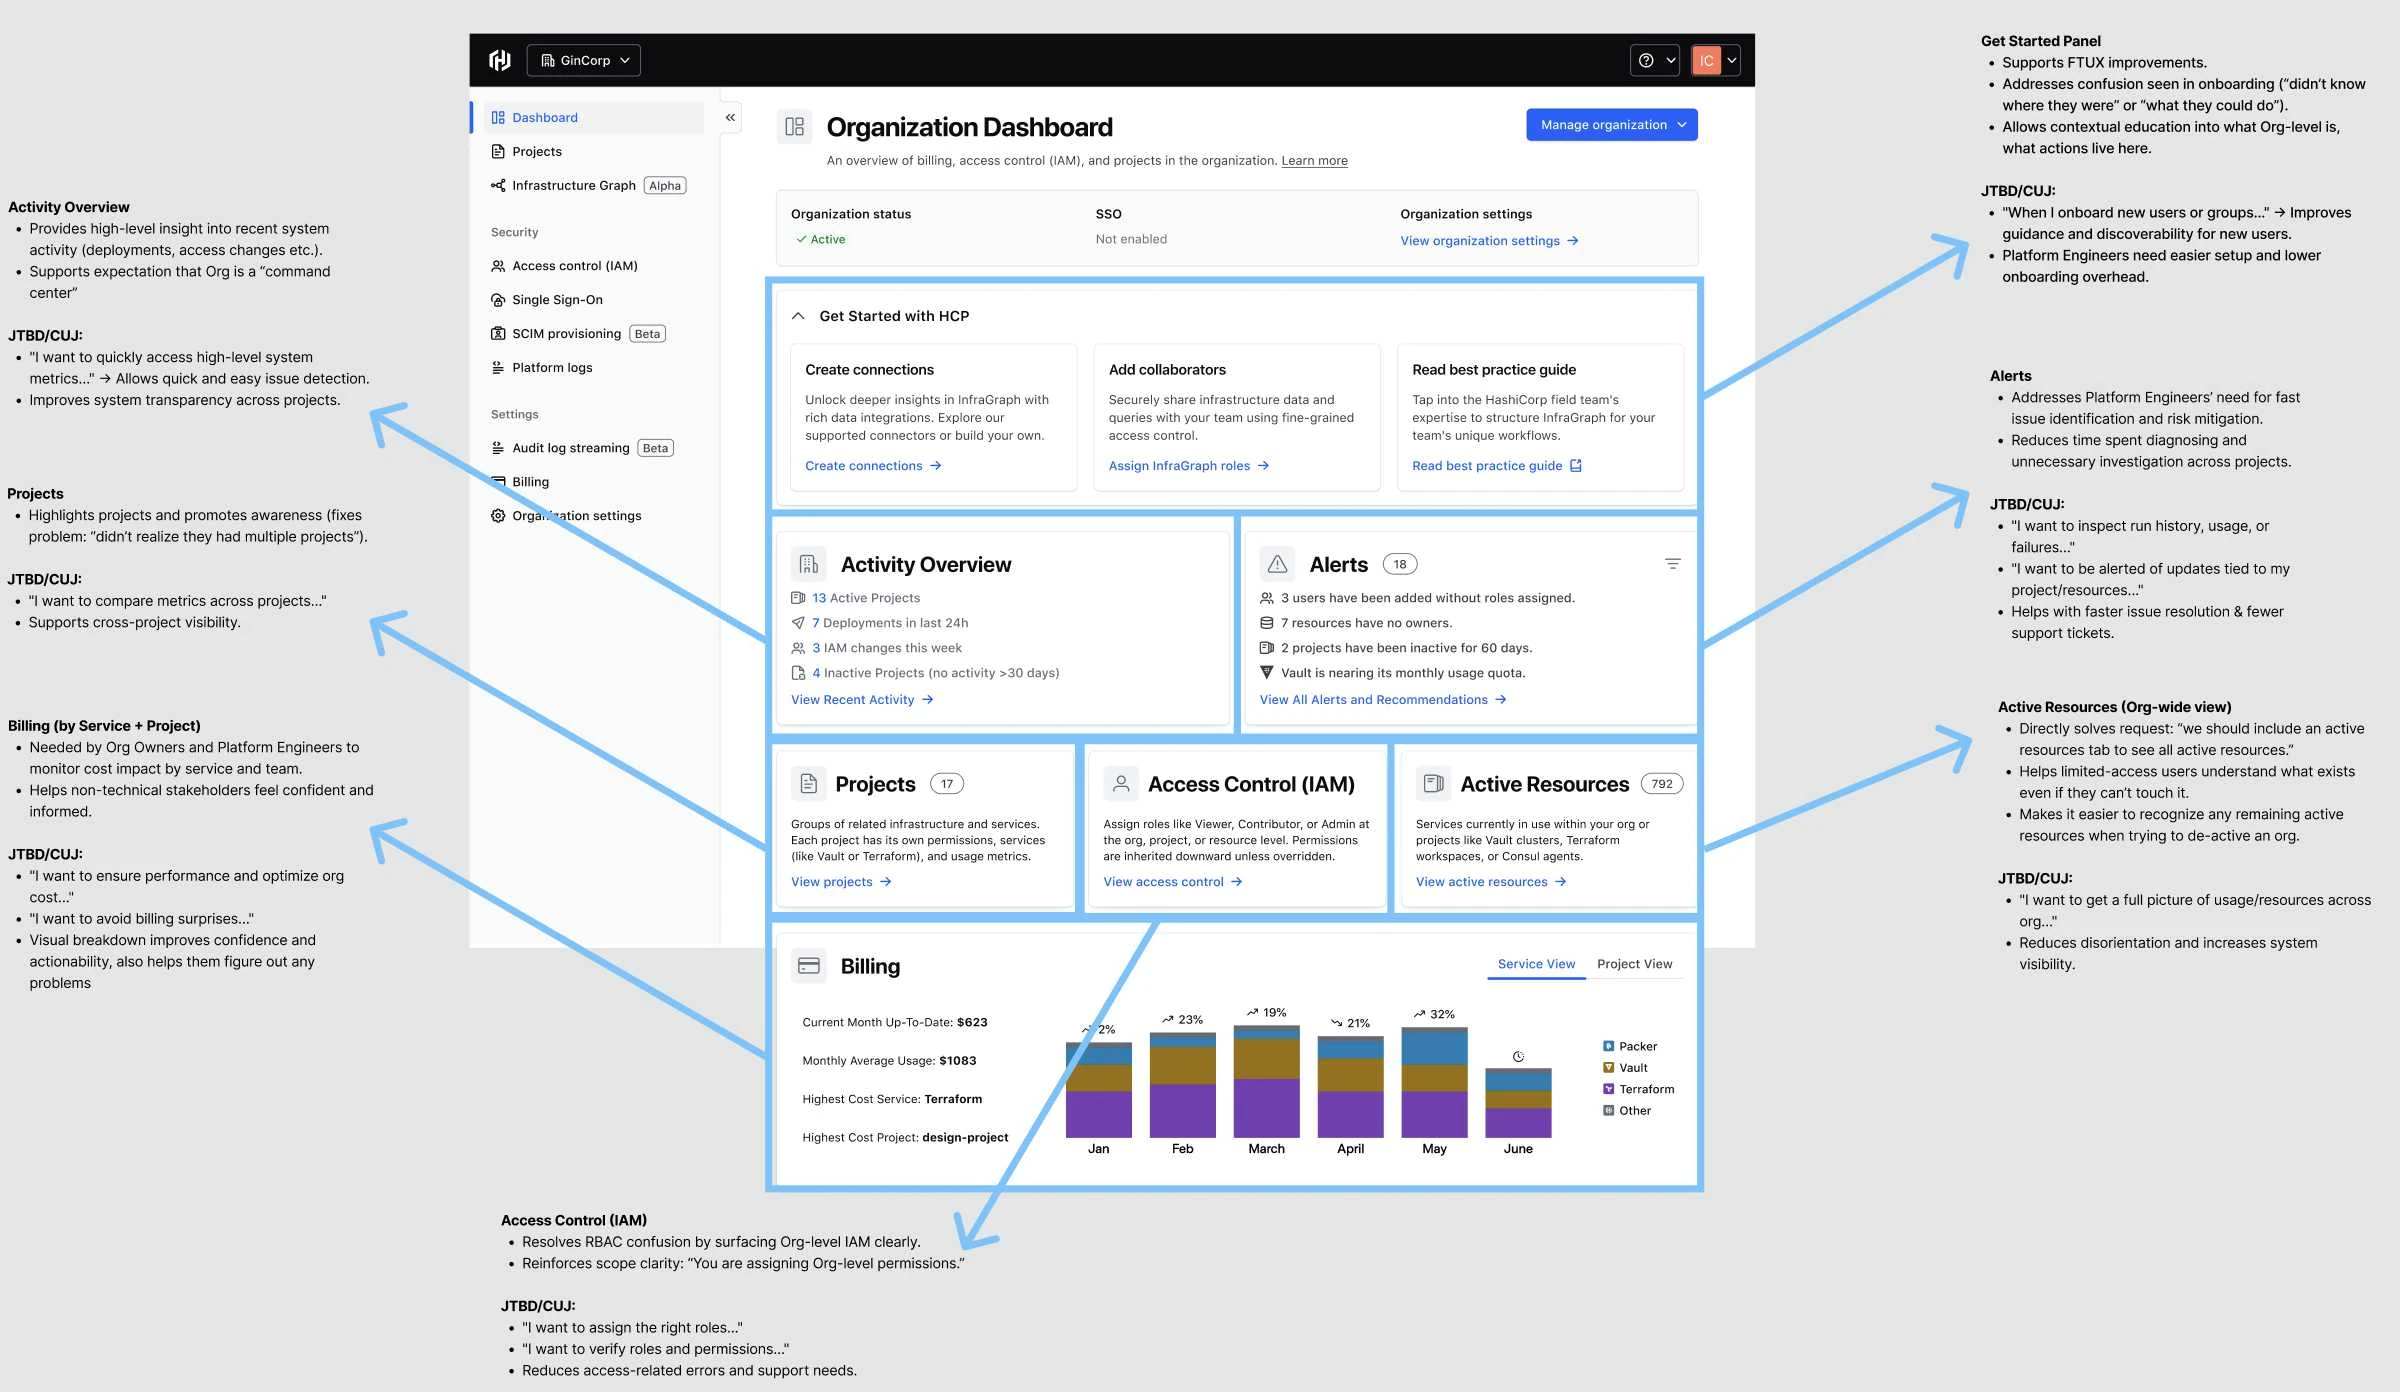
Task: Click View Recent Activity link
Action: tap(862, 699)
